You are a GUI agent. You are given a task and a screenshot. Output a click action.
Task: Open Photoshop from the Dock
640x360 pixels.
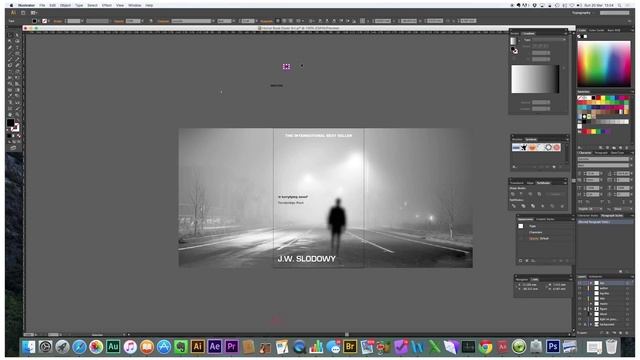point(553,347)
